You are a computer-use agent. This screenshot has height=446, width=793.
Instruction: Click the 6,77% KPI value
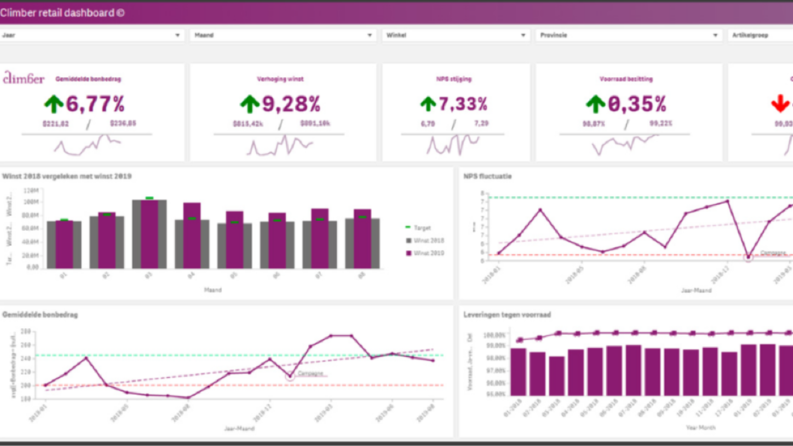(95, 104)
